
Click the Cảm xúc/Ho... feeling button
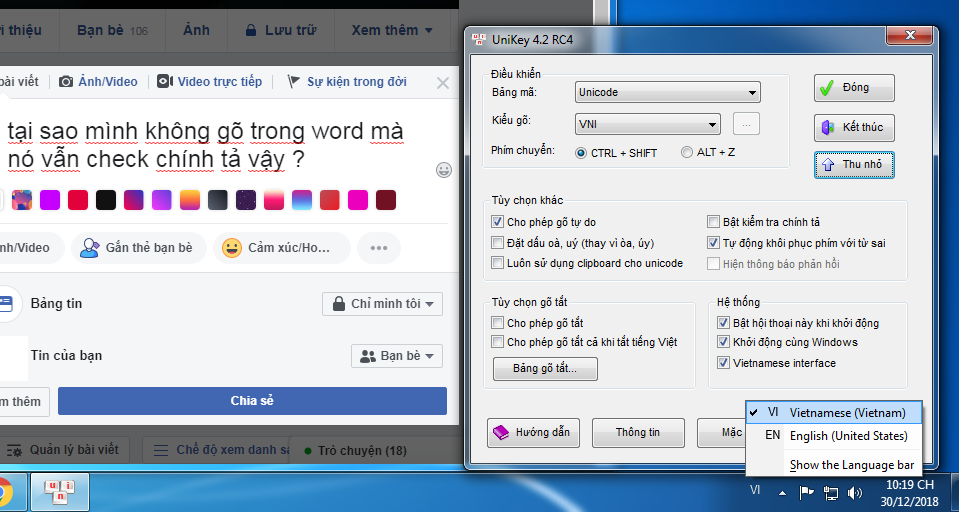pos(282,248)
